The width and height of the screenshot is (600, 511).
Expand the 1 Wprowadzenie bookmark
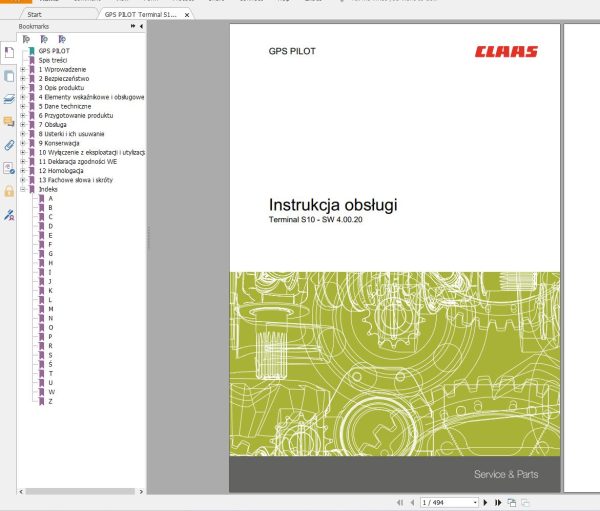[23, 69]
